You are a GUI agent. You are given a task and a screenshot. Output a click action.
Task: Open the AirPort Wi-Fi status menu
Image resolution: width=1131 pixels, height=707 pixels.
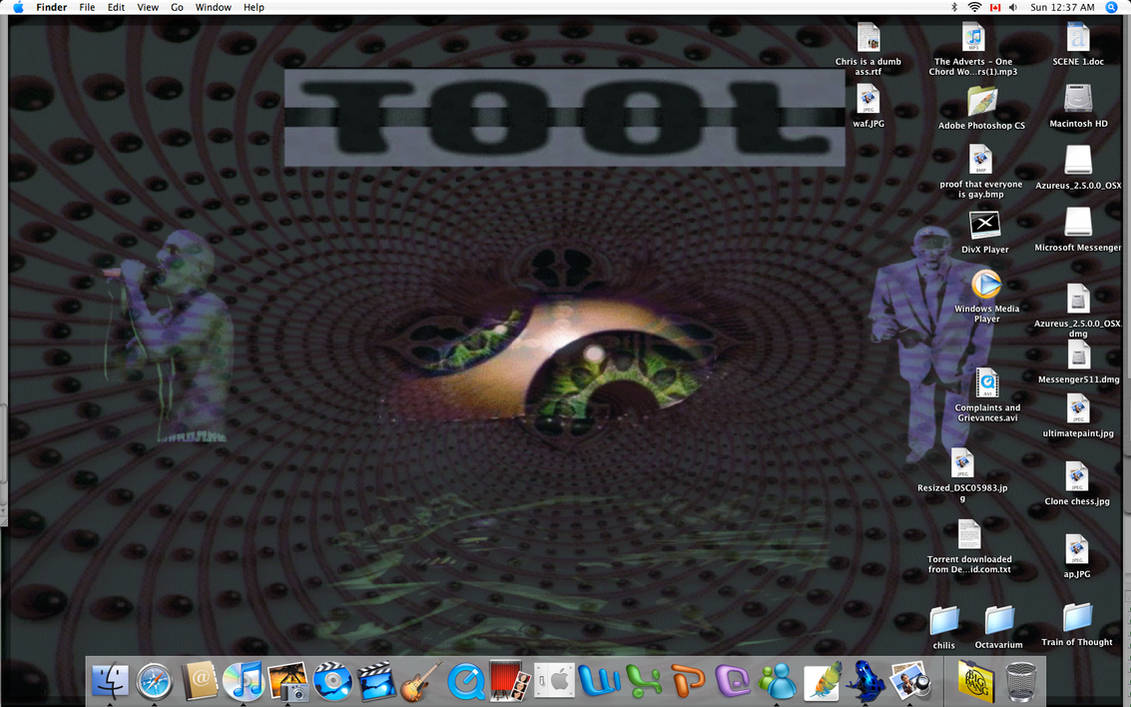pos(974,7)
